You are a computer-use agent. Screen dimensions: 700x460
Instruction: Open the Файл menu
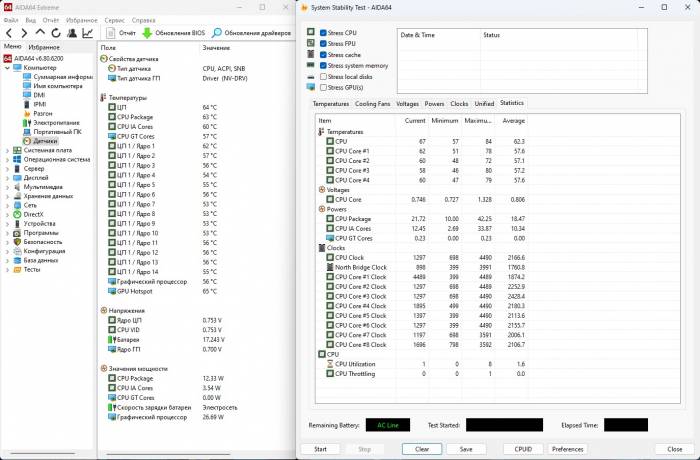click(11, 20)
